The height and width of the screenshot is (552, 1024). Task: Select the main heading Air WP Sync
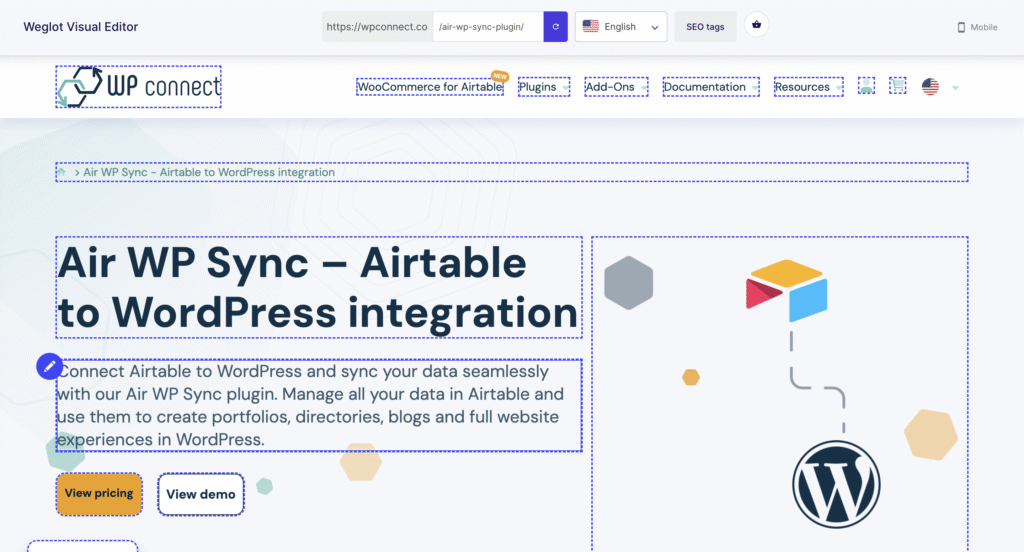point(319,287)
